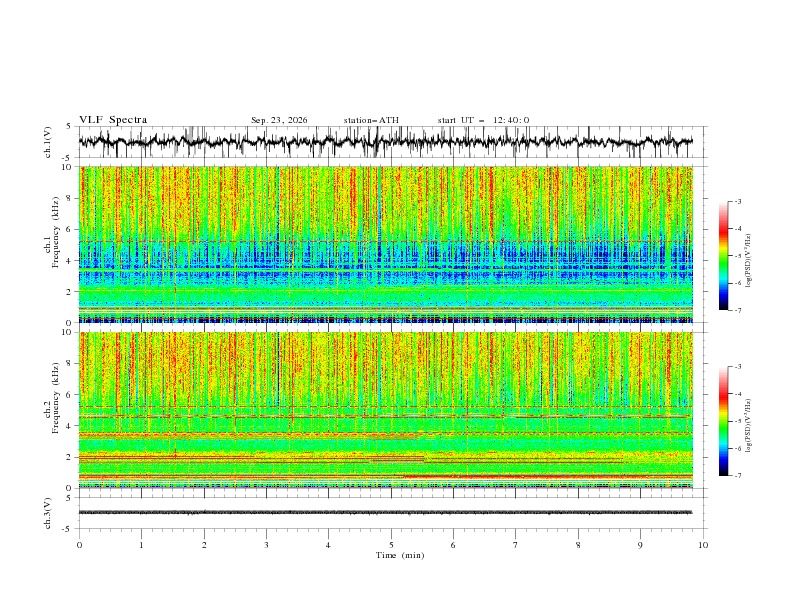Click the start UT 12:40:0 label
The width and height of the screenshot is (792, 612).
[x=483, y=120]
